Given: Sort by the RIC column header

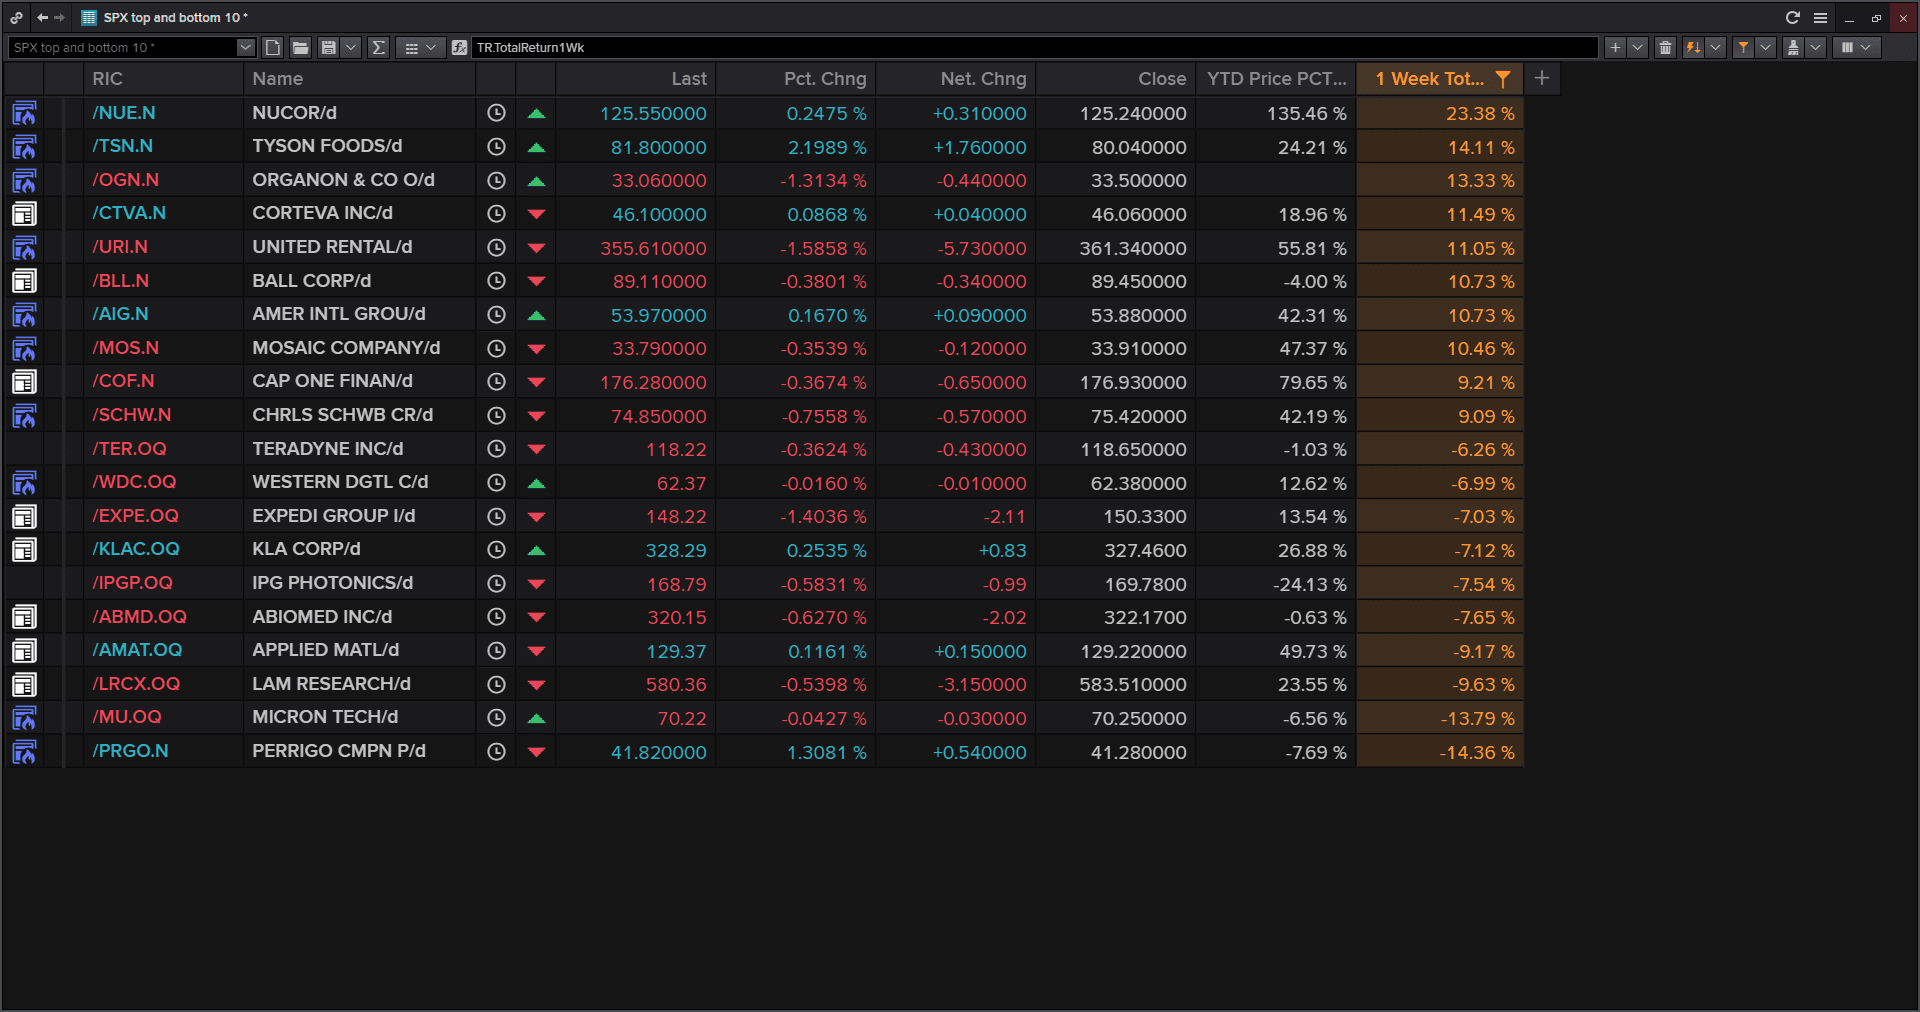Looking at the screenshot, I should pyautogui.click(x=163, y=79).
